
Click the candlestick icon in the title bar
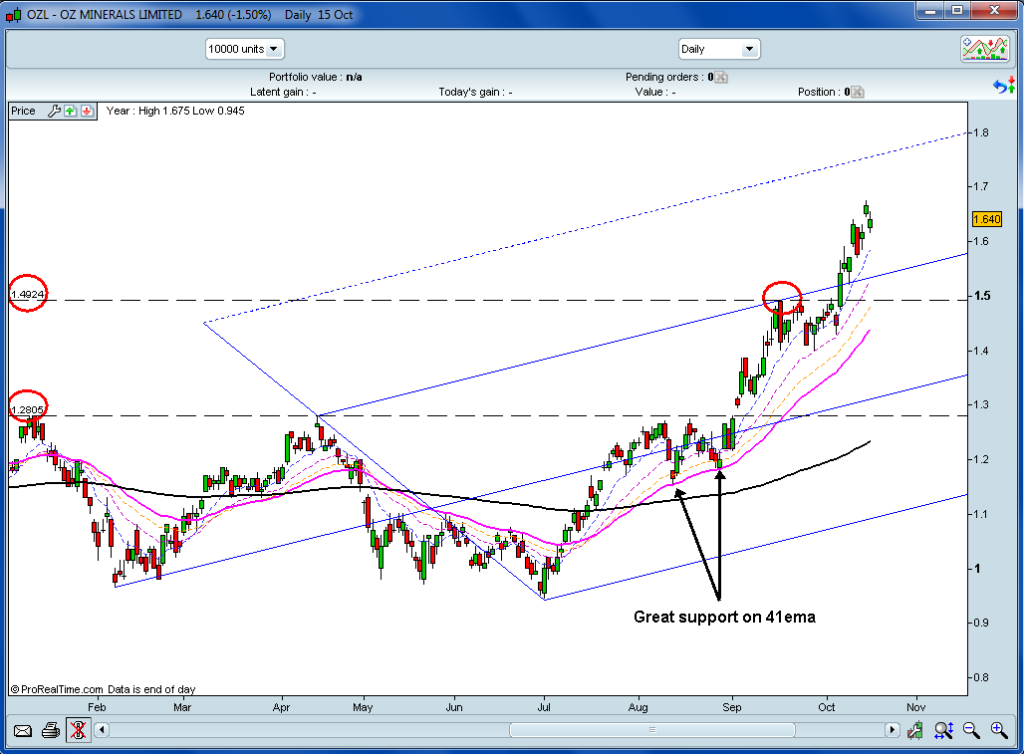[13, 14]
